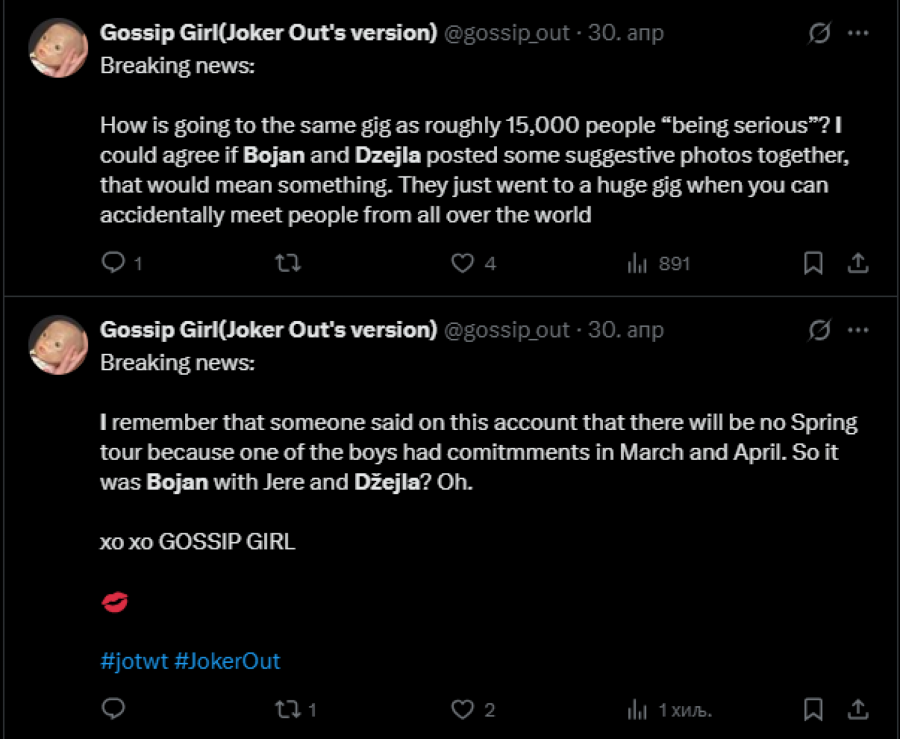The image size is (900, 739).
Task: Like the first tweet with 4 likes
Action: [x=462, y=263]
